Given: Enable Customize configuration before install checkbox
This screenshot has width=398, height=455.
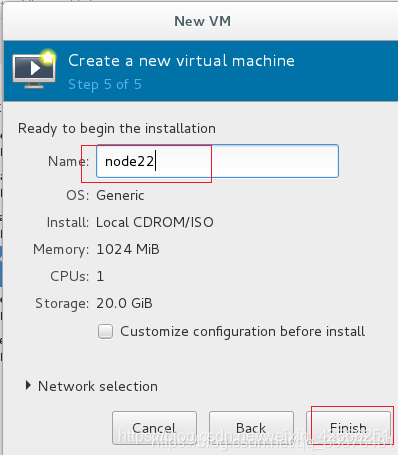Looking at the screenshot, I should 105,332.
